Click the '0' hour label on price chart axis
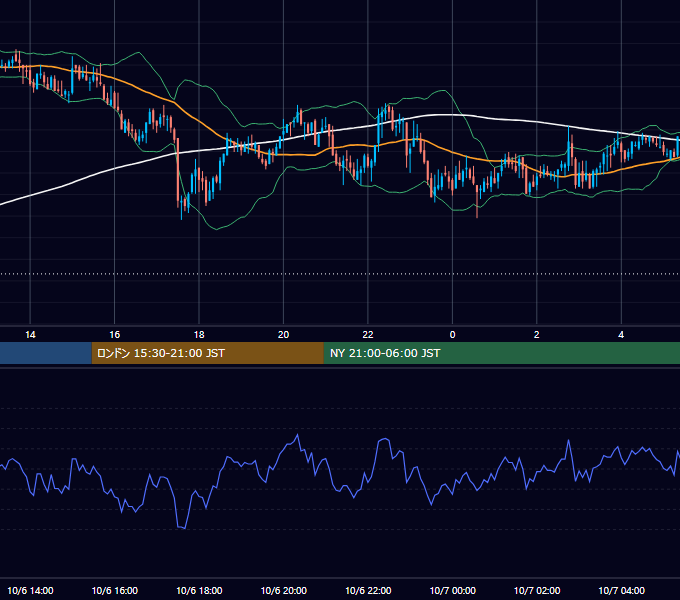The width and height of the screenshot is (680, 600). pos(452,335)
